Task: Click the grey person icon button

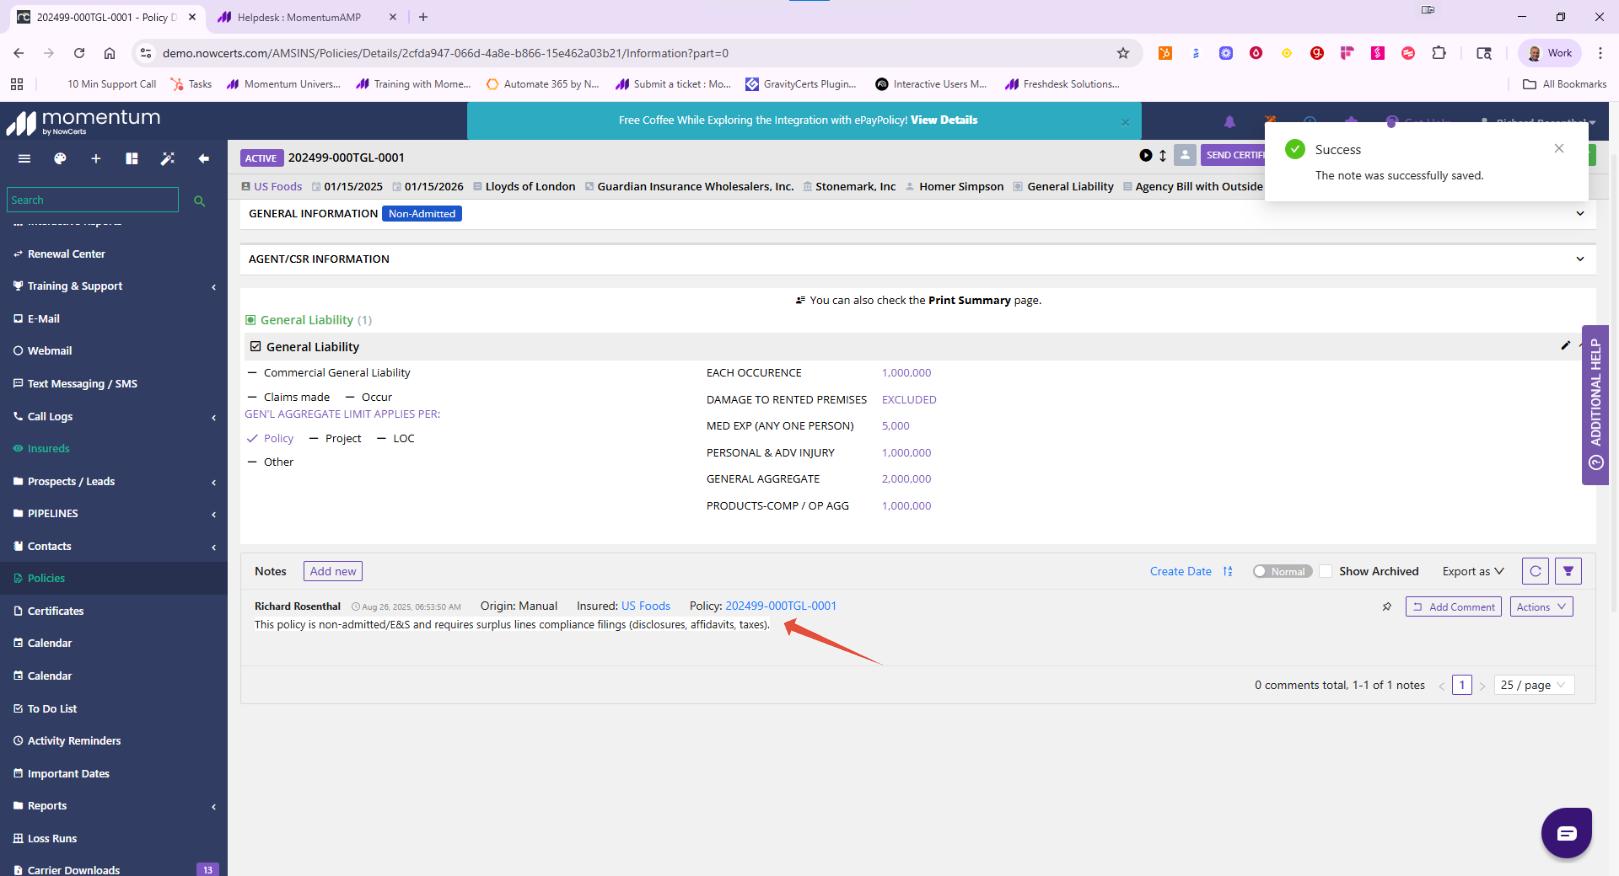Action: tap(1185, 155)
